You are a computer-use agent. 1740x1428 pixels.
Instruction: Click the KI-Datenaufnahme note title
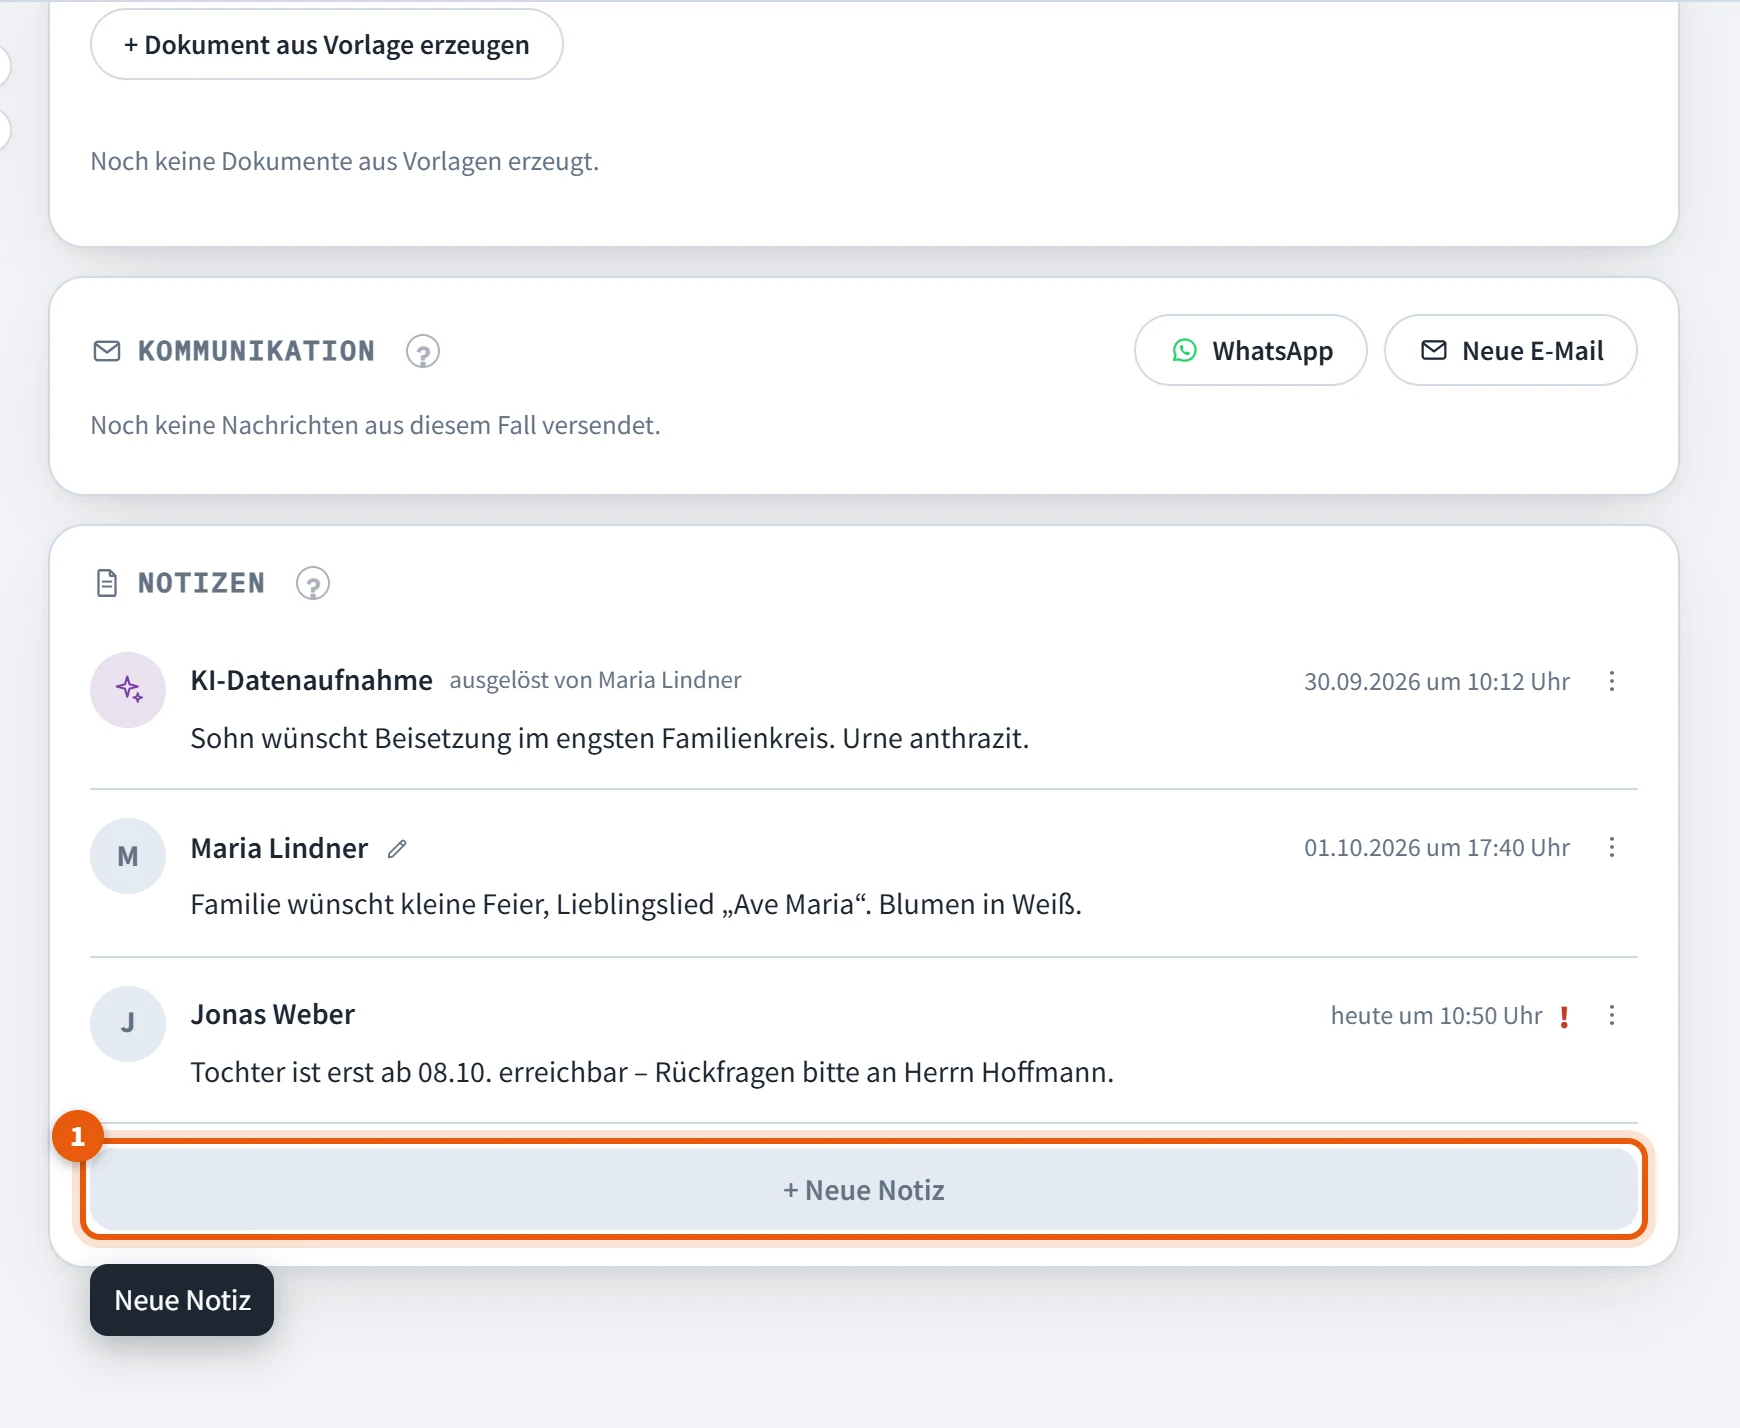point(312,680)
